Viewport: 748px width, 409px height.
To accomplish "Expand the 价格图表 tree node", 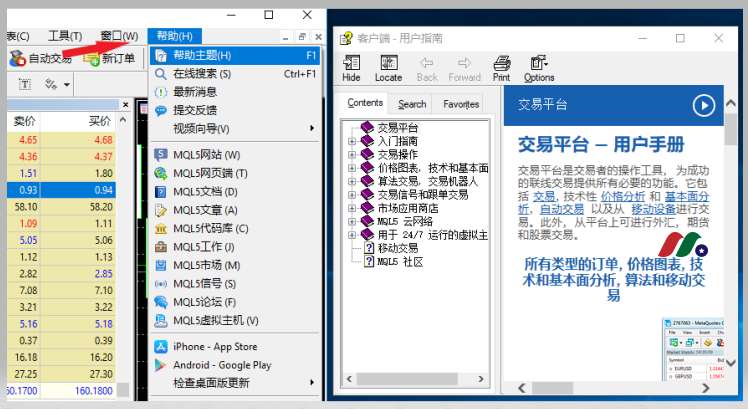I will pyautogui.click(x=352, y=168).
